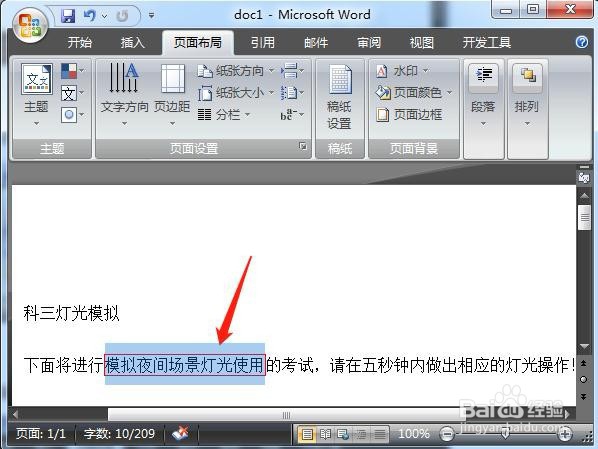Click the 100% zoom level button
The height and width of the screenshot is (449, 598).
414,434
